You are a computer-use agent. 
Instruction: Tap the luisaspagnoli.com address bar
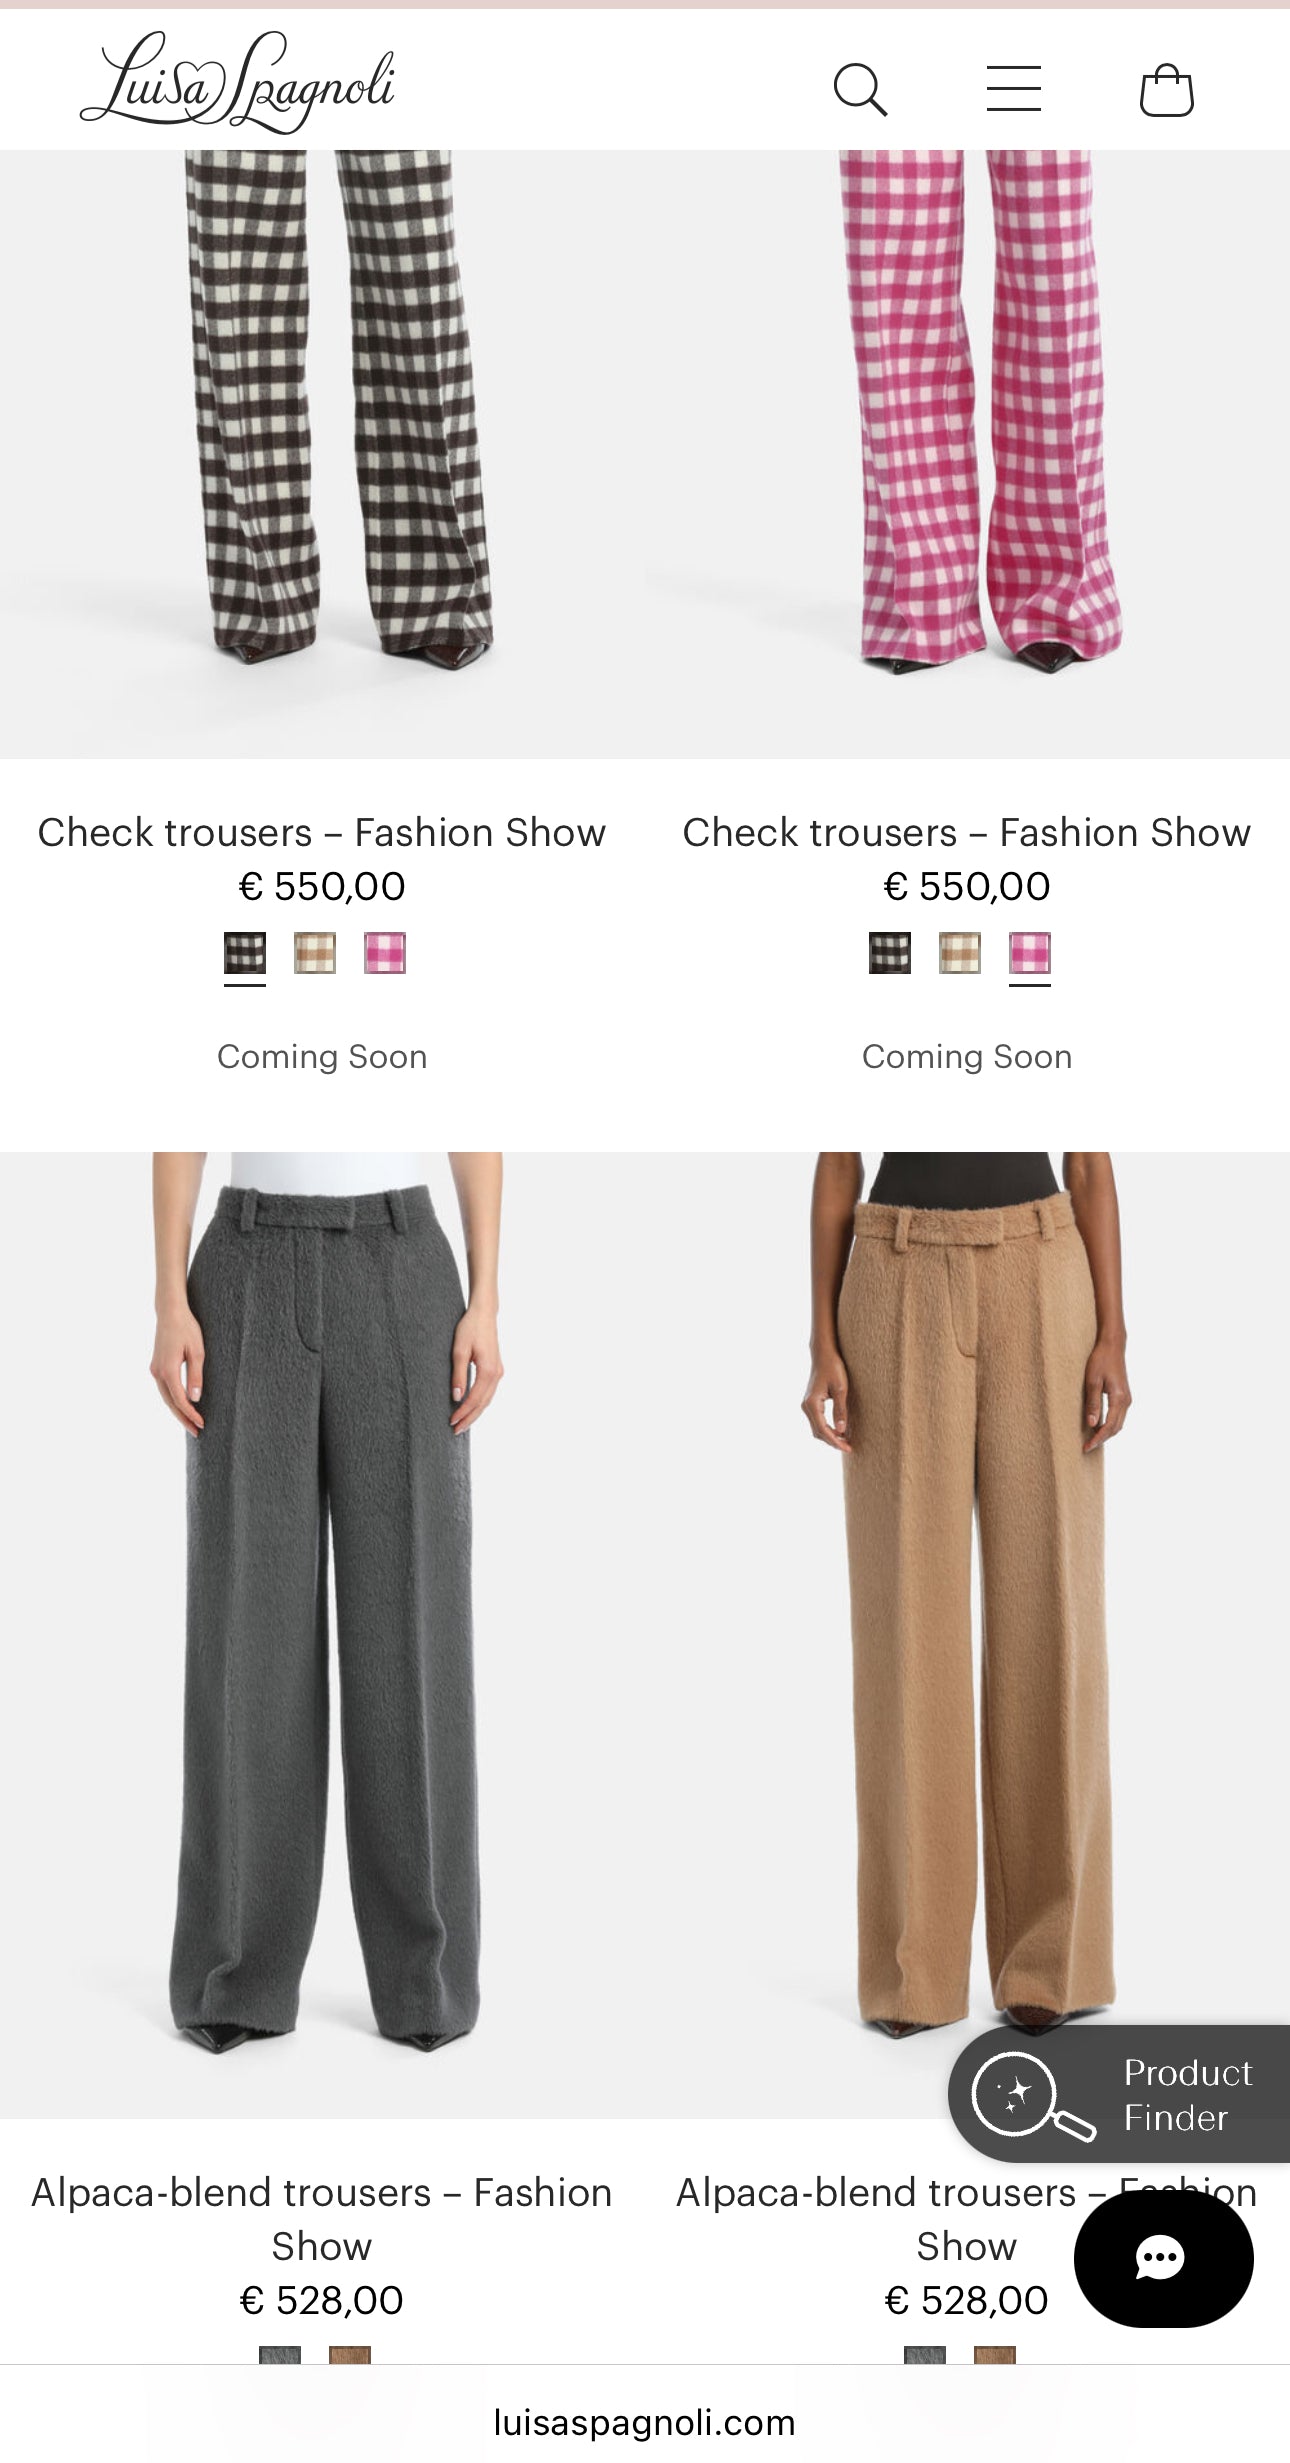pyautogui.click(x=645, y=2423)
